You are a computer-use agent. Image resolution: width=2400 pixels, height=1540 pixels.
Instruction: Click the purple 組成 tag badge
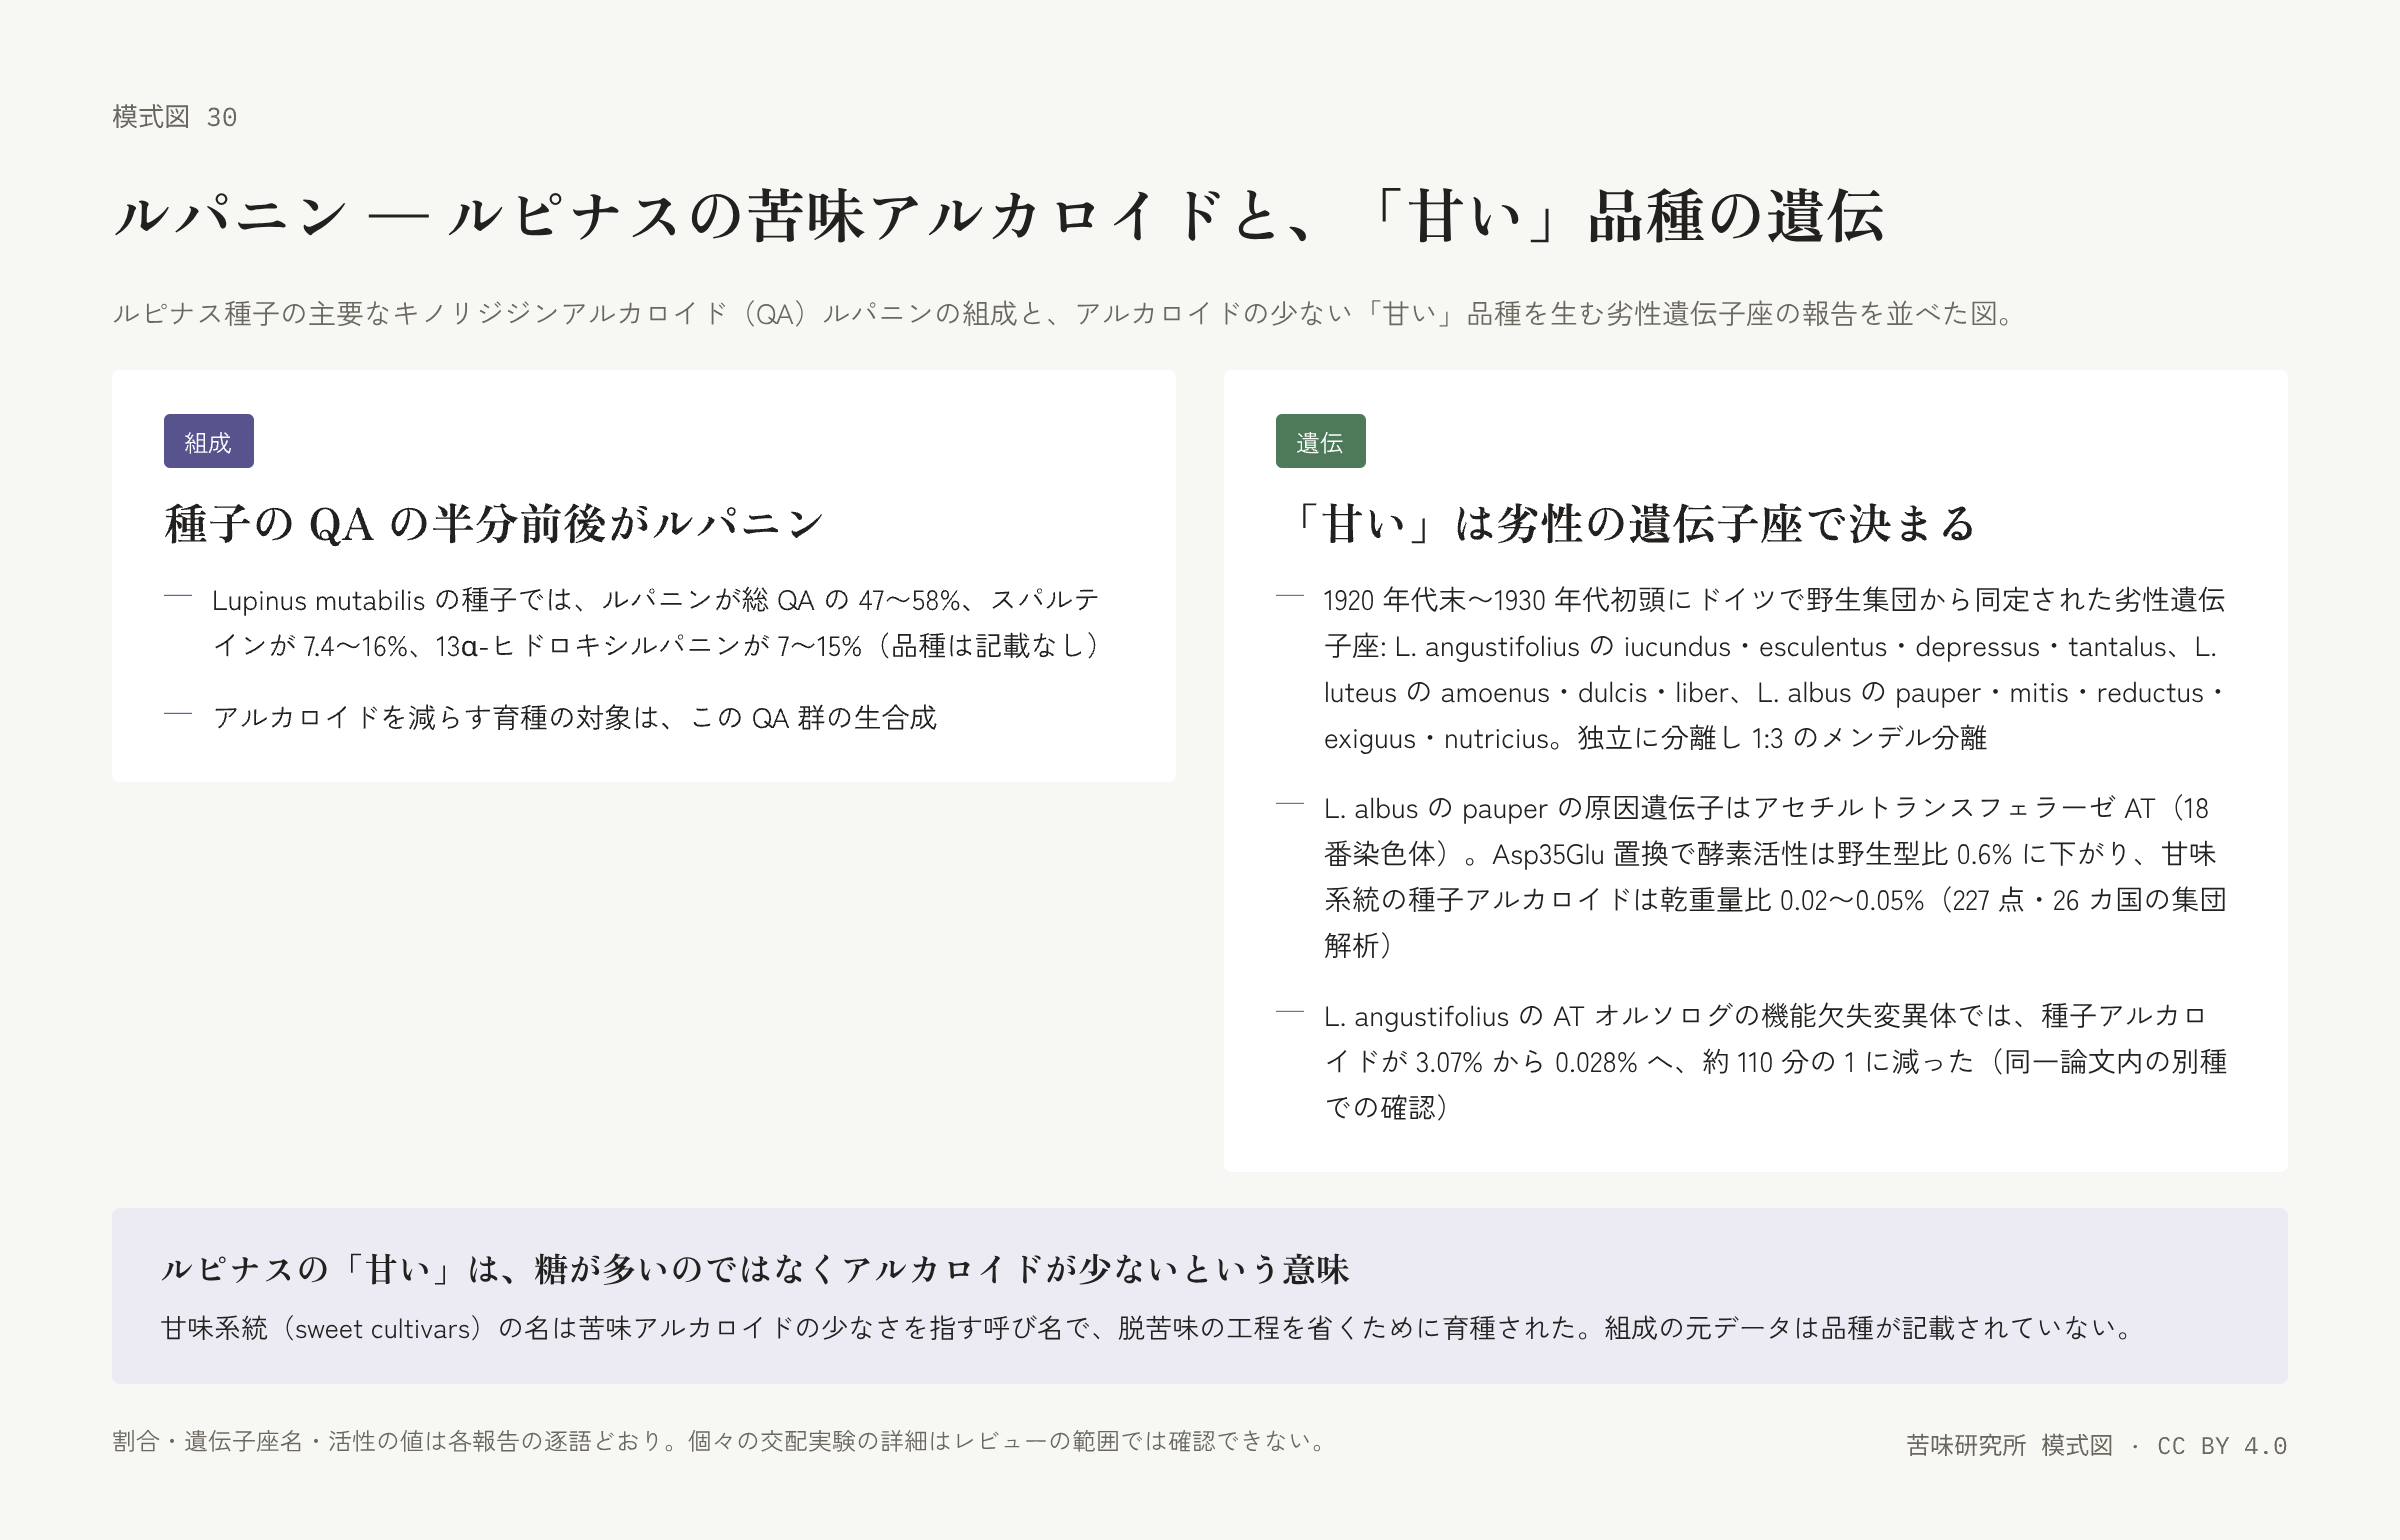click(x=208, y=441)
